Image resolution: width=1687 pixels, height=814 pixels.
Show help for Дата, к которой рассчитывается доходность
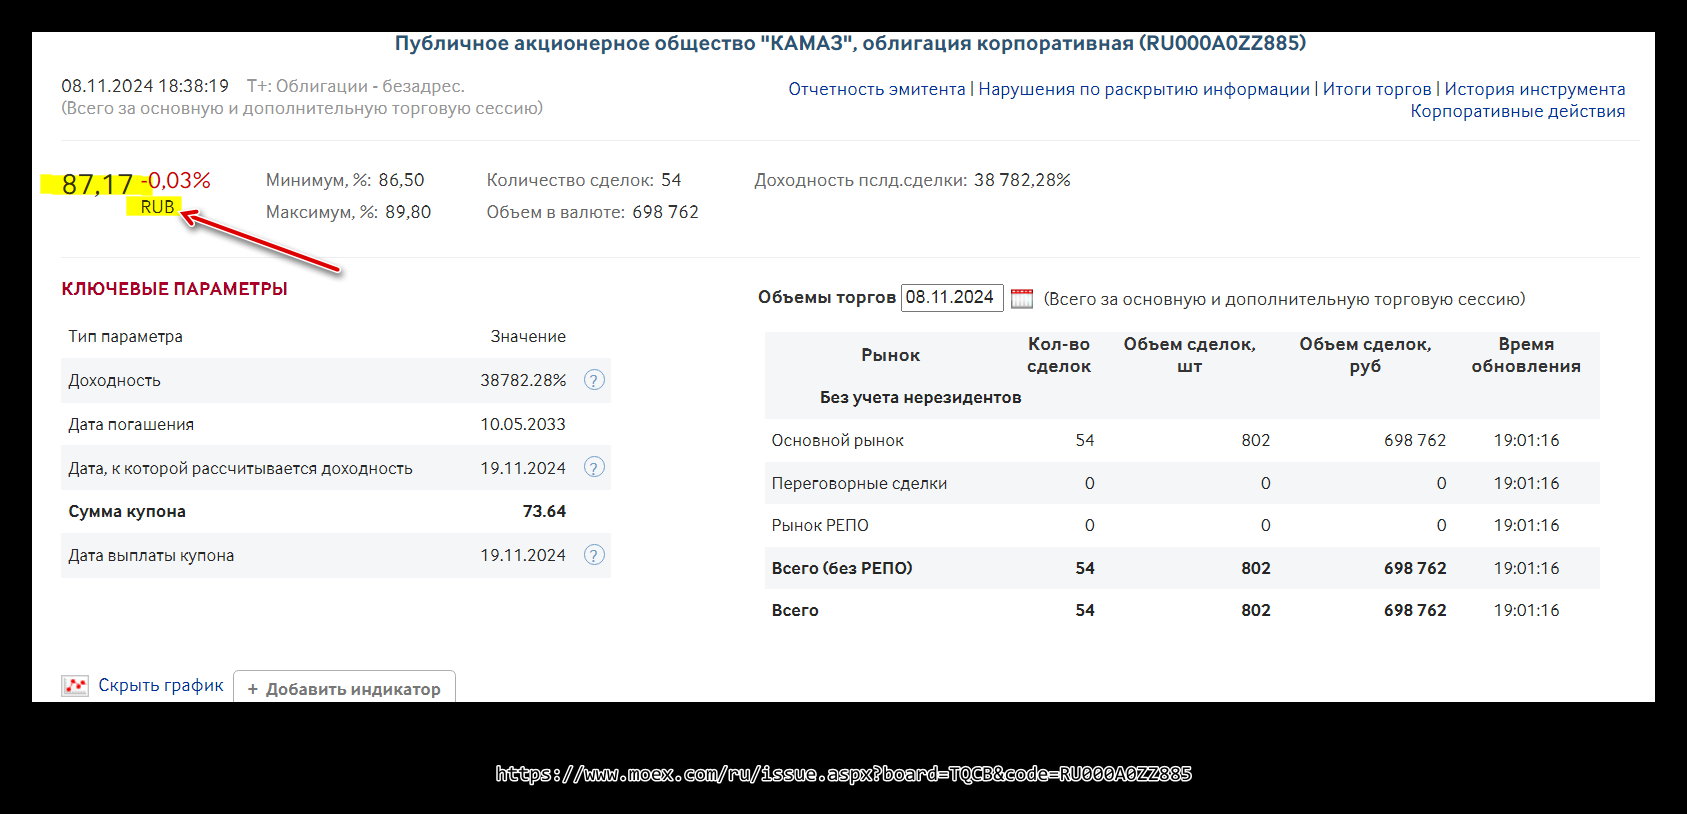pyautogui.click(x=594, y=467)
